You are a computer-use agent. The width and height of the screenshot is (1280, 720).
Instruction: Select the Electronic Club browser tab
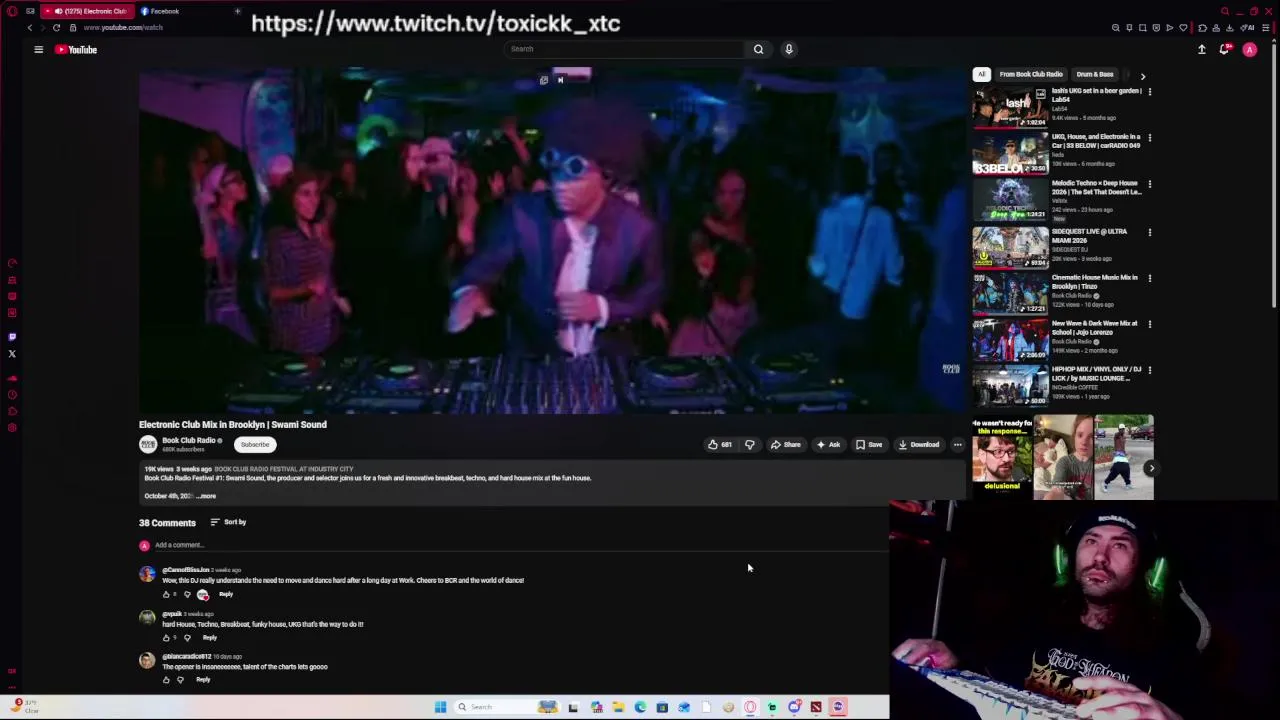coord(87,11)
